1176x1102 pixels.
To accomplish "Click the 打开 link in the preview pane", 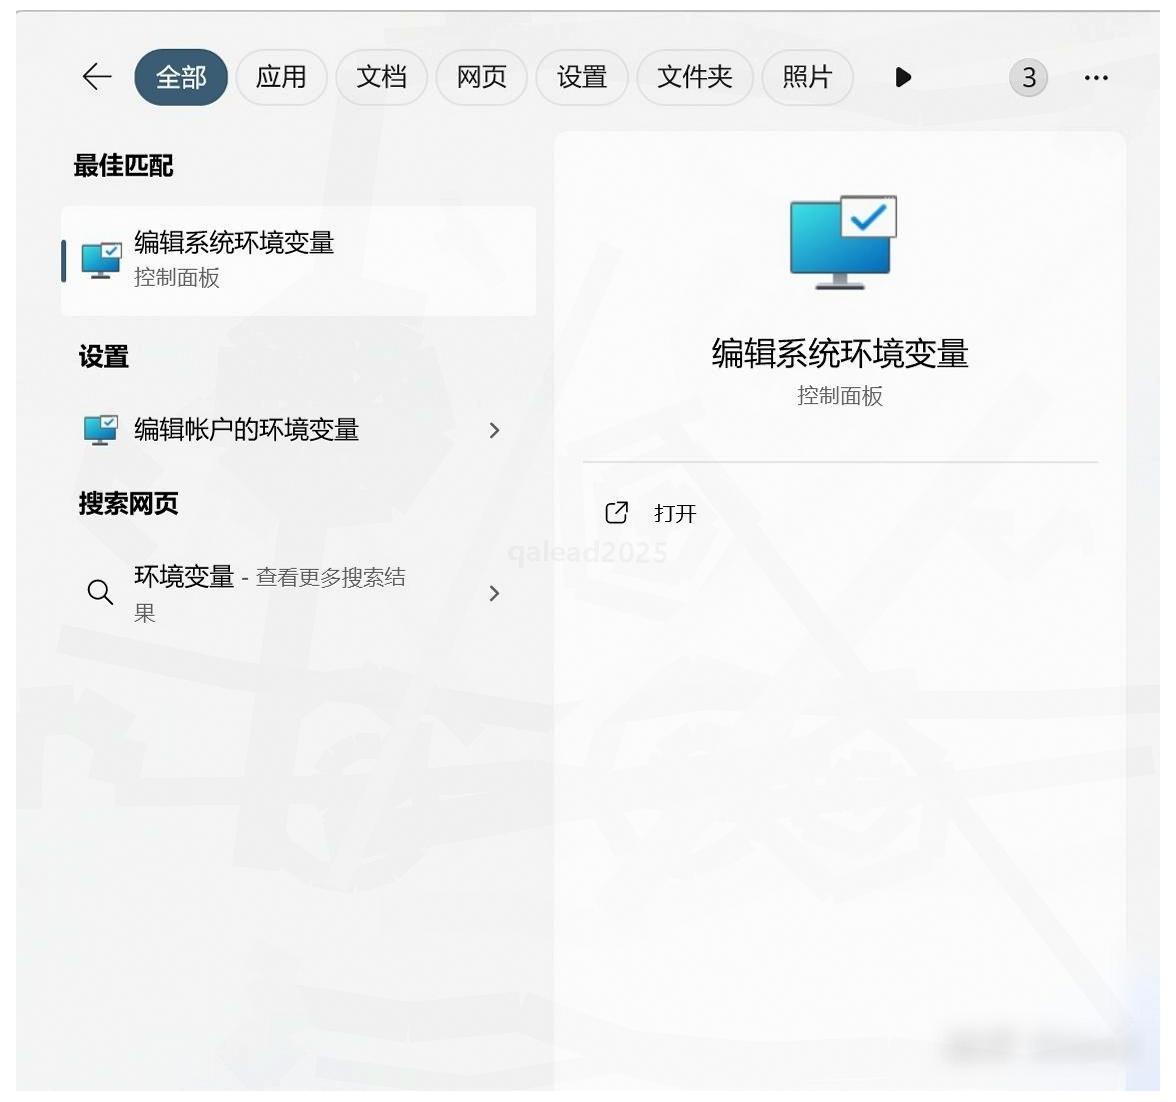I will tap(675, 513).
